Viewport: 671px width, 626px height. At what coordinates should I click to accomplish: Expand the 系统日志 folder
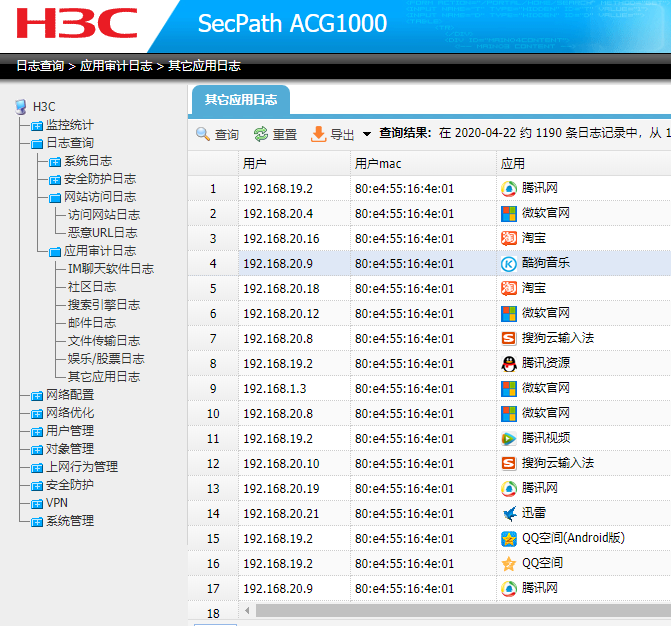tap(55, 162)
